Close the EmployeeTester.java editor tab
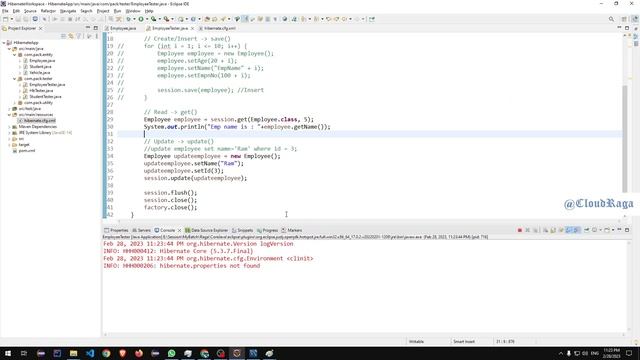The width and height of the screenshot is (640, 360). click(192, 28)
